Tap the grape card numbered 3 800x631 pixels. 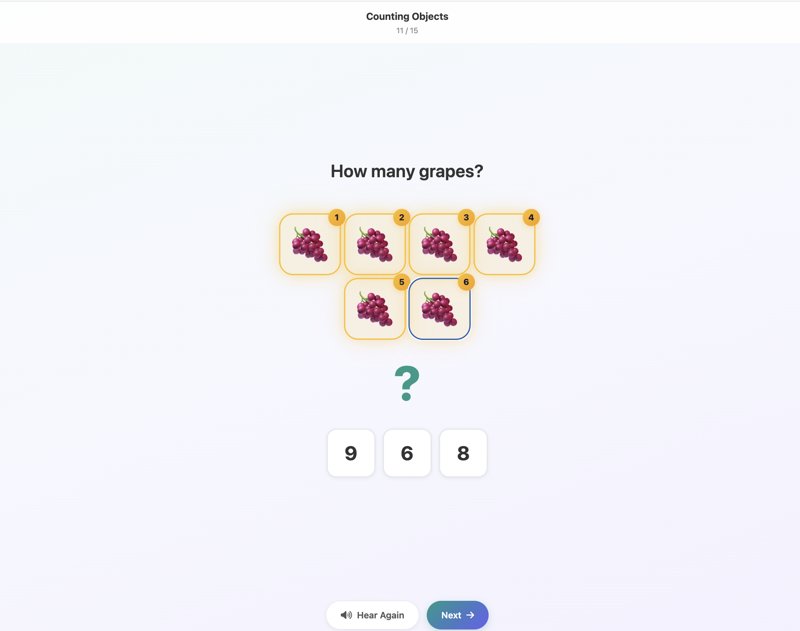[x=439, y=244]
